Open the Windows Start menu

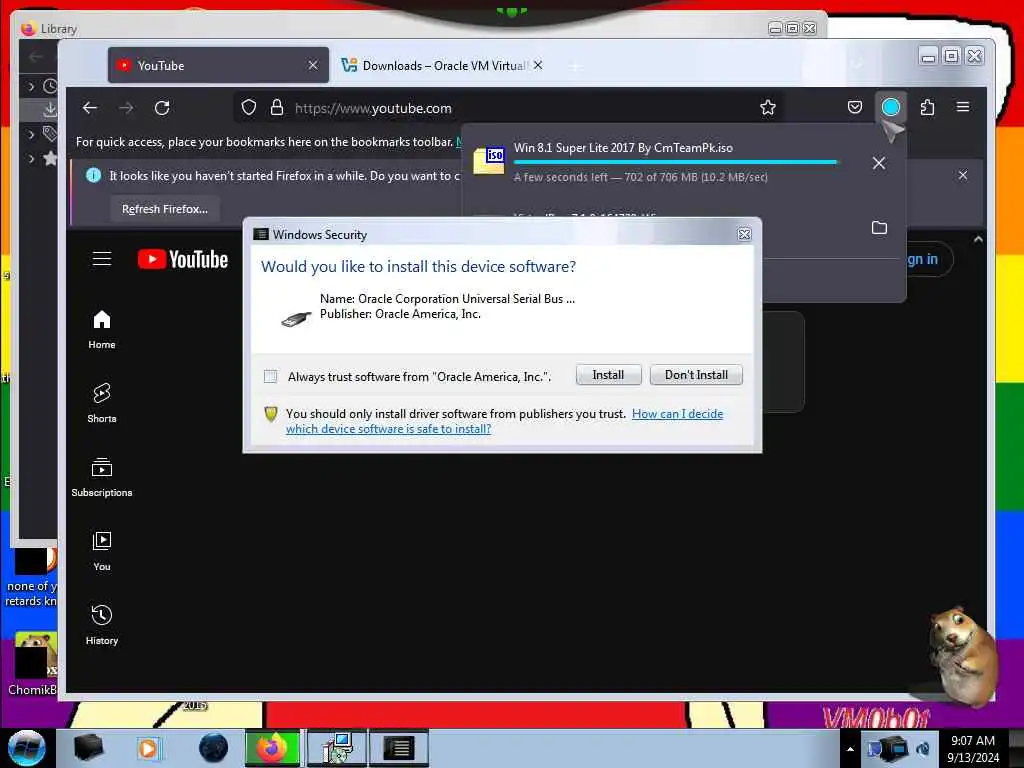pyautogui.click(x=27, y=747)
